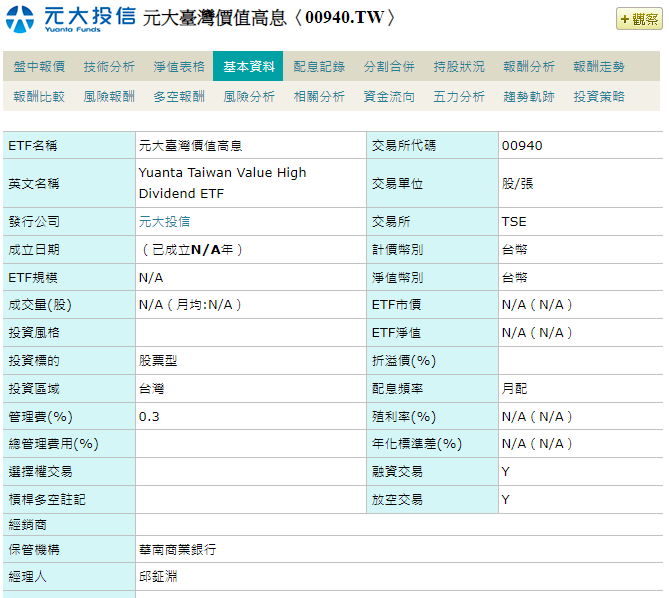
Task: View the 配息記錄 tab
Action: [x=319, y=67]
